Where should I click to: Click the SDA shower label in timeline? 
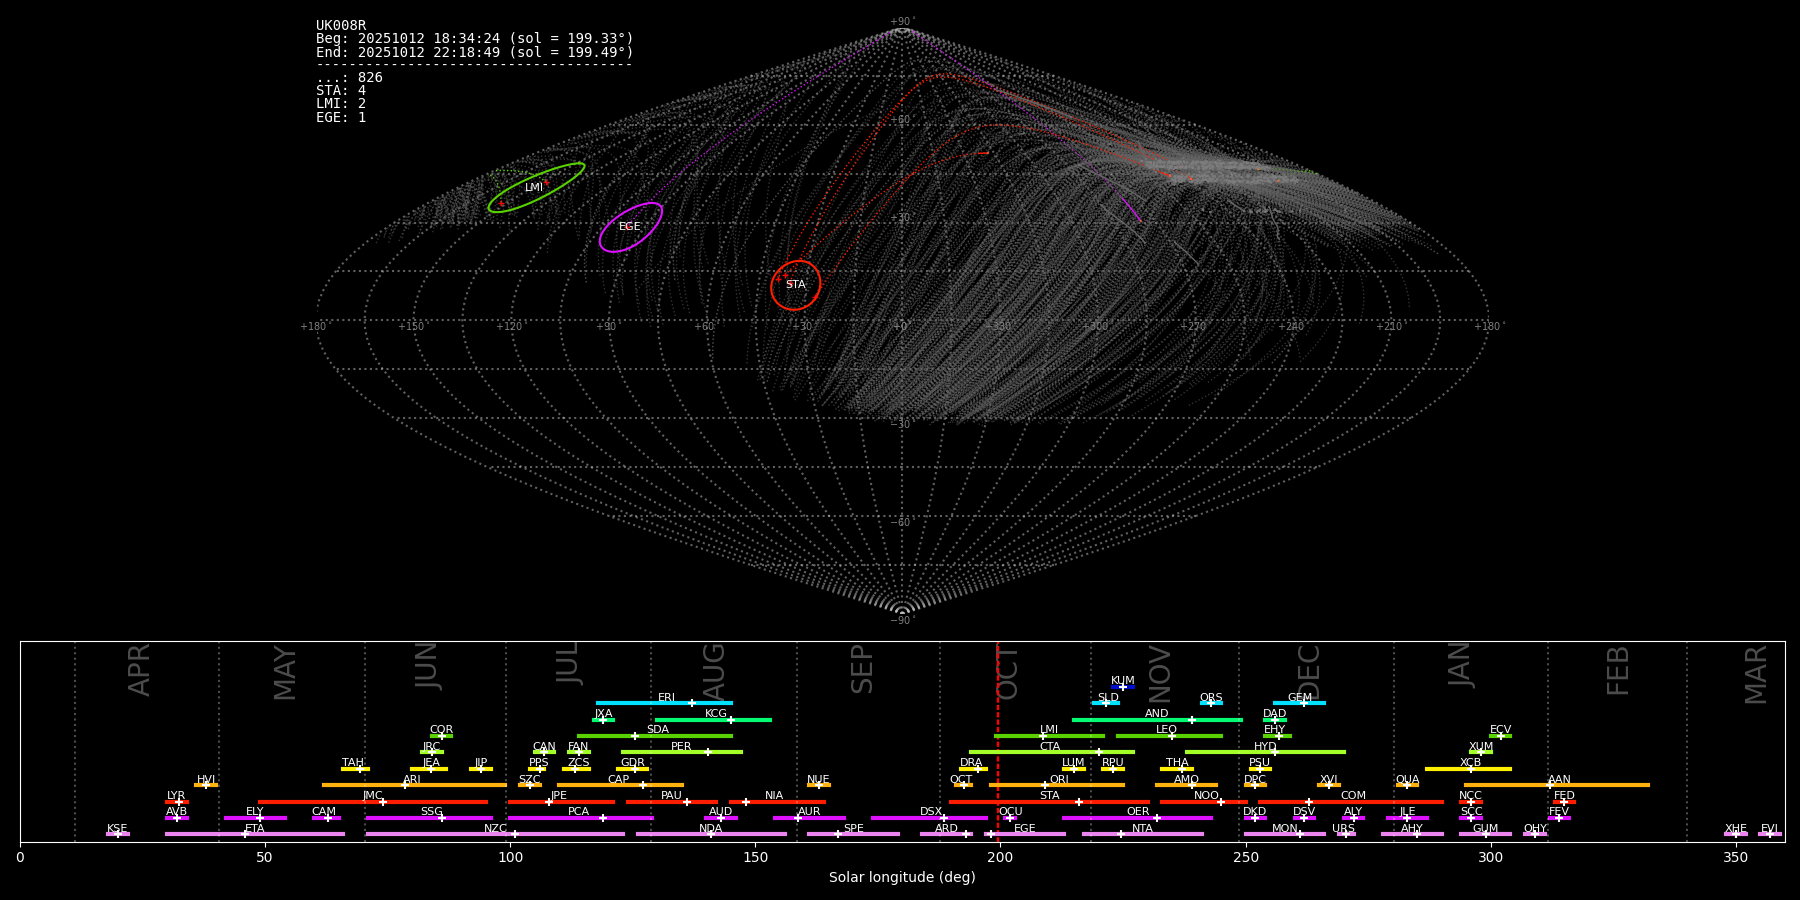(658, 730)
